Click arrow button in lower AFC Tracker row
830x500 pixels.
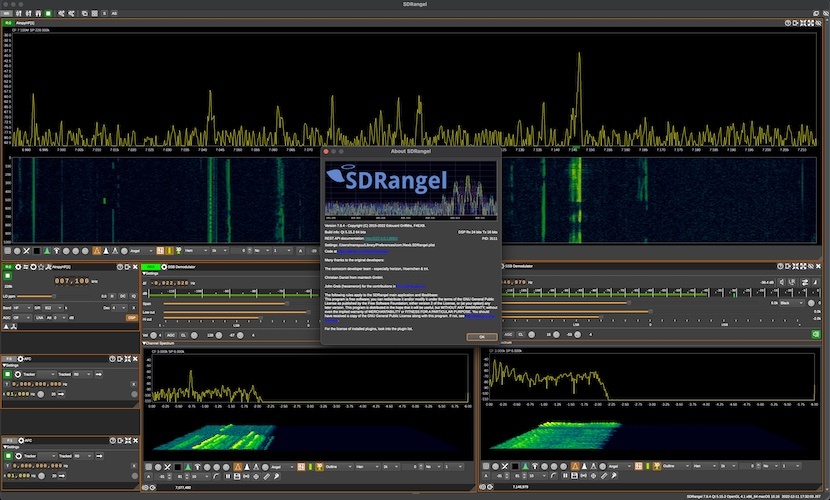tap(98, 456)
